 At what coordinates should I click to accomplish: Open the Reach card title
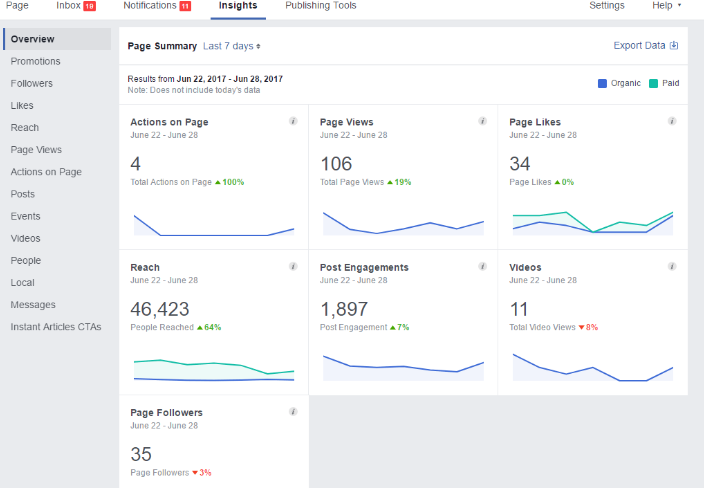pos(145,268)
